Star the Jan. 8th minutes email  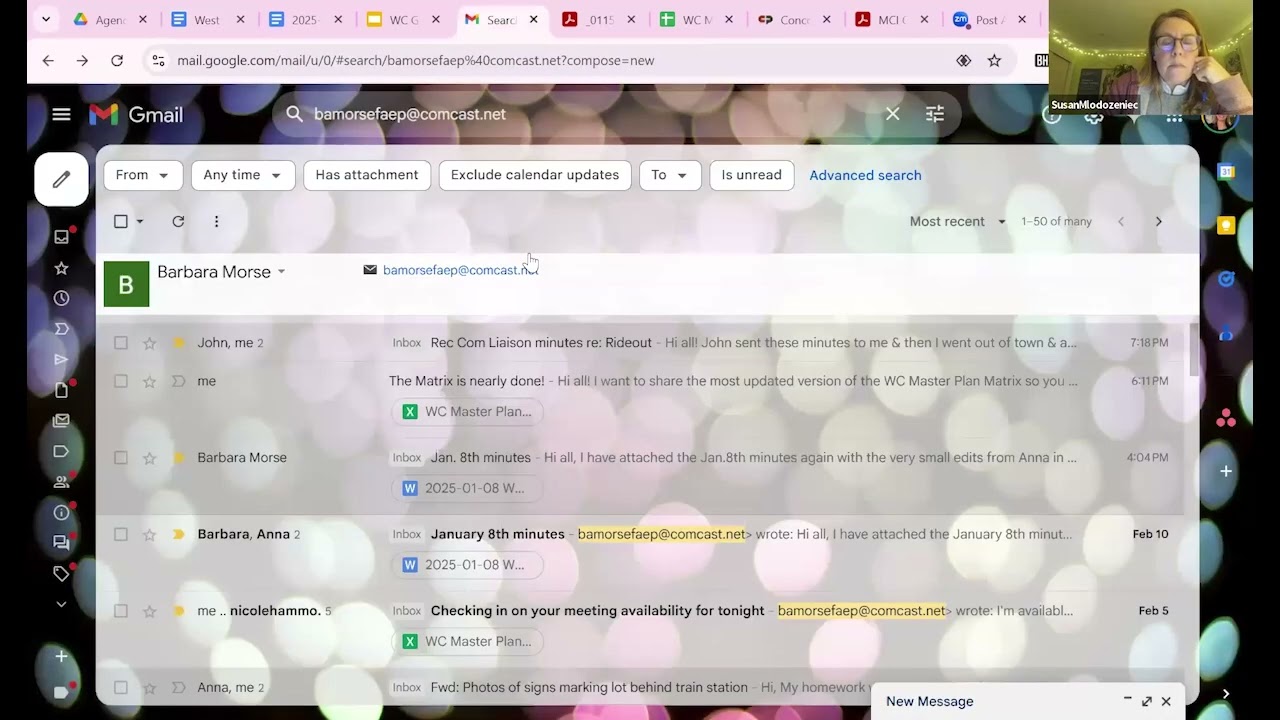coord(149,458)
